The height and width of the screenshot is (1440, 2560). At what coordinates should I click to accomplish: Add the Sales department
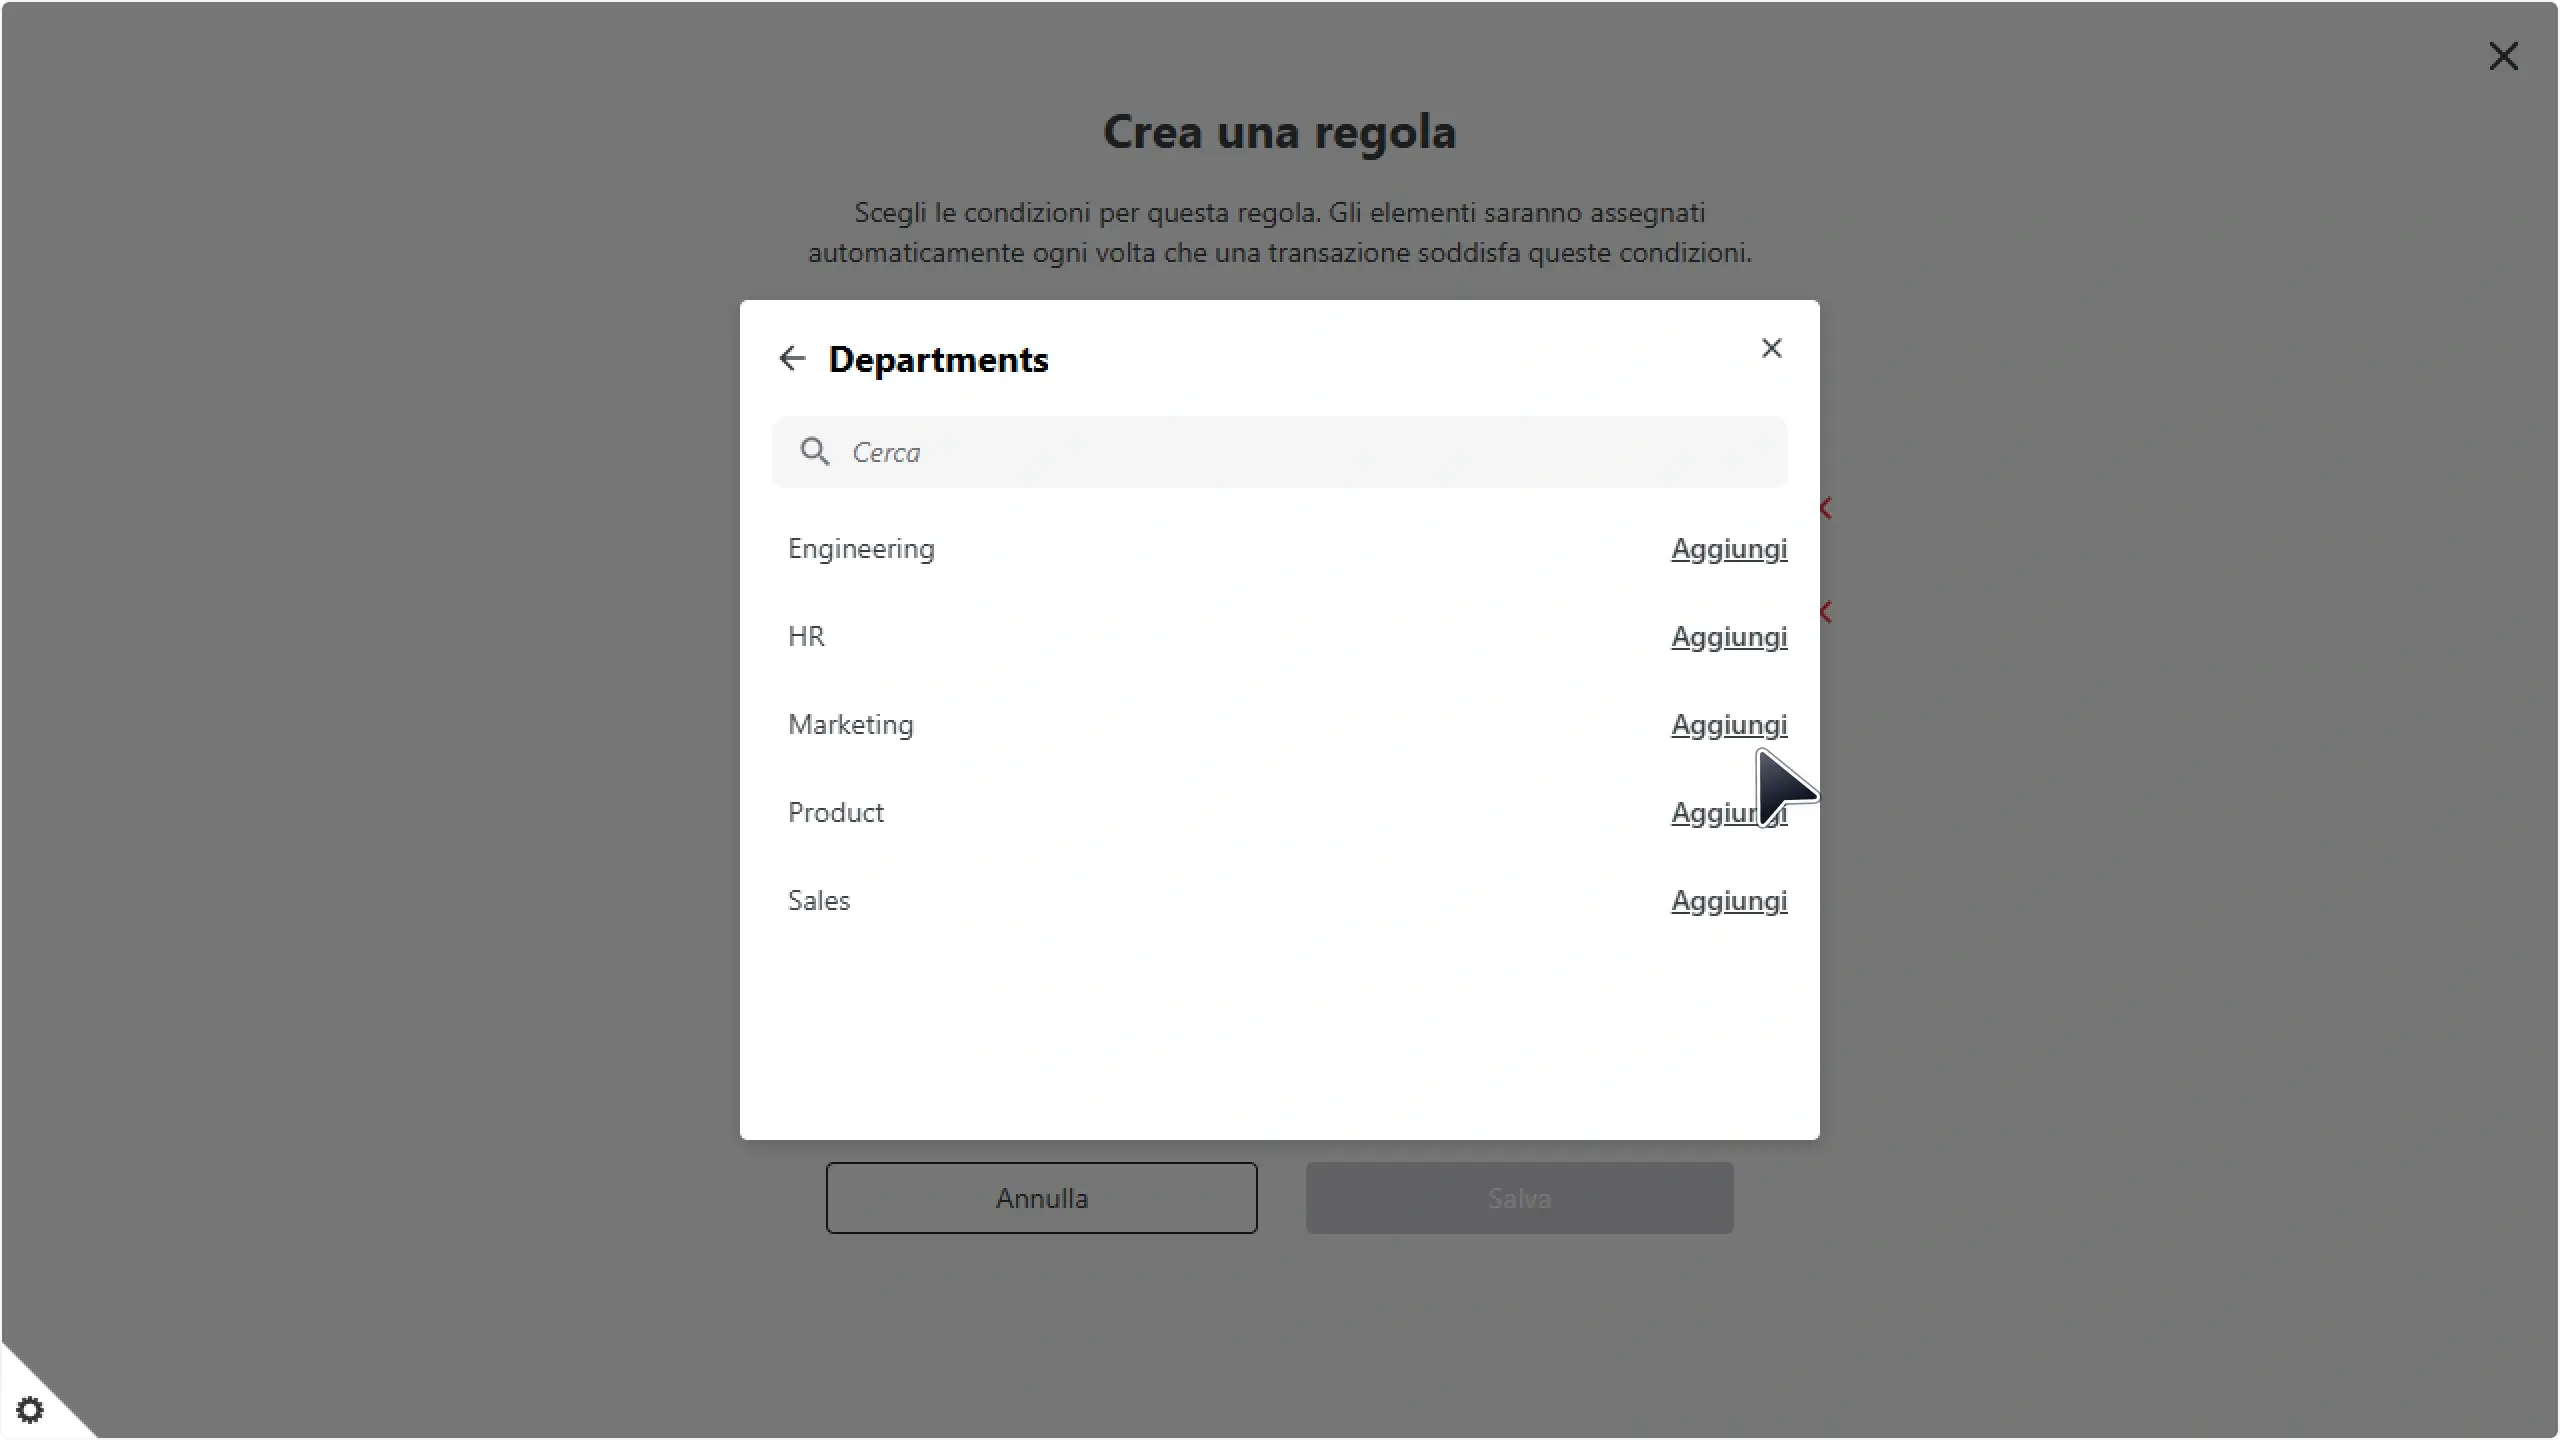click(1729, 901)
